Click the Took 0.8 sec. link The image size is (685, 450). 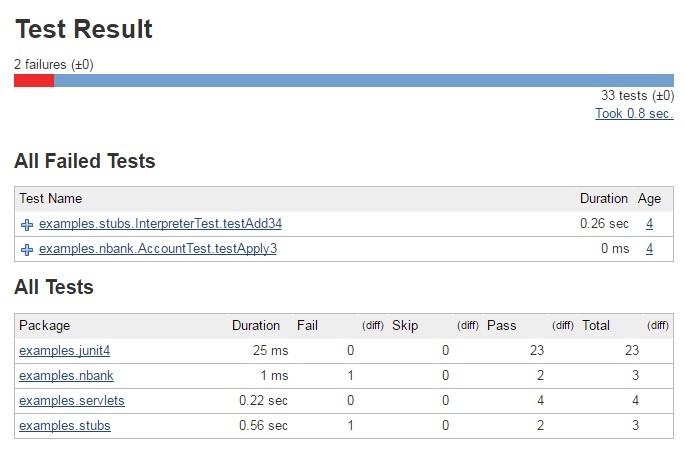click(x=634, y=114)
